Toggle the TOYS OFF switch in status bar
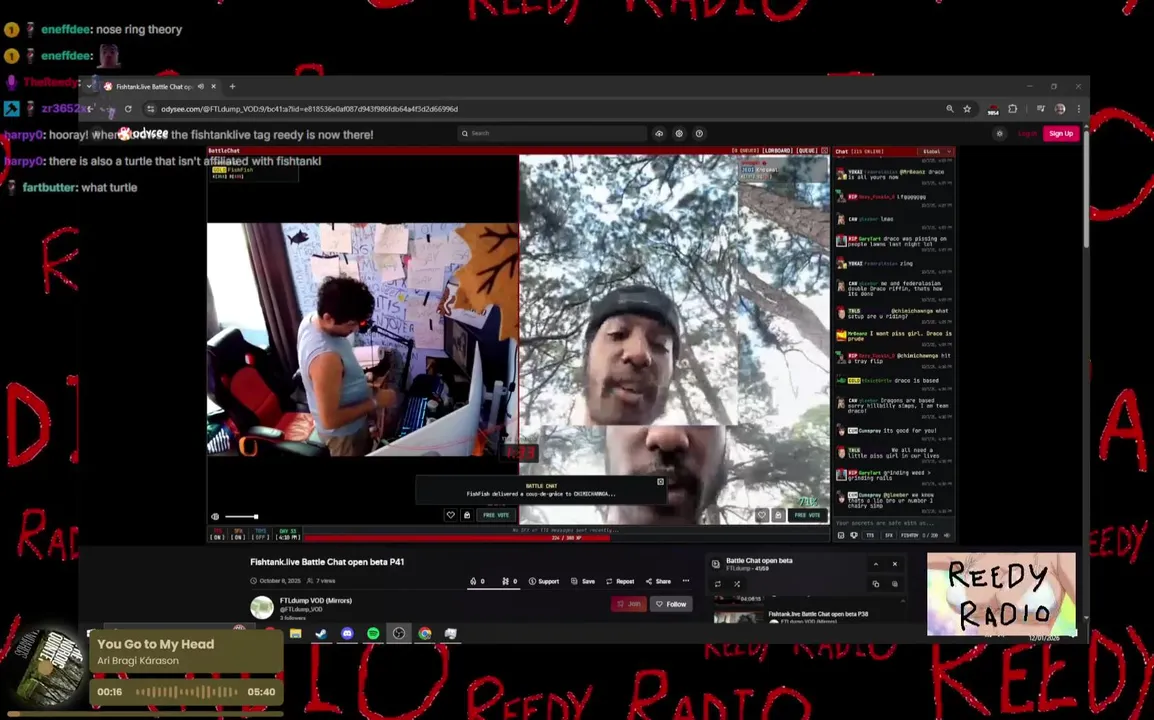The image size is (1154, 720). point(261,534)
